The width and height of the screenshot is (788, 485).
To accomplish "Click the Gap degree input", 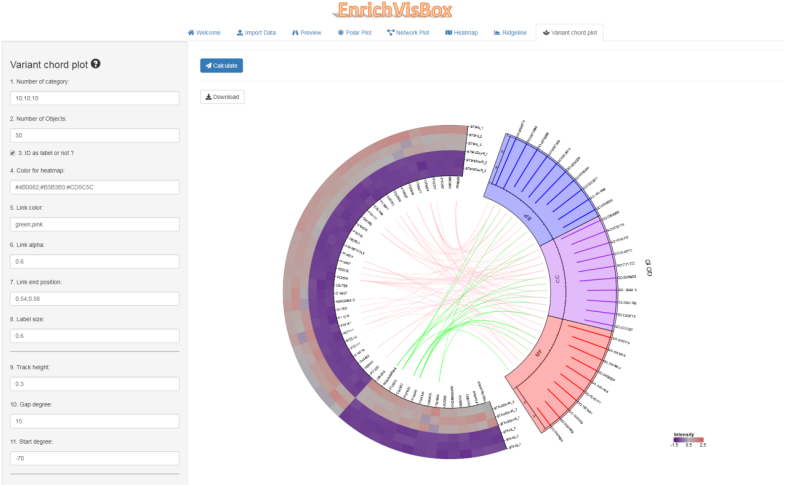I will click(94, 421).
